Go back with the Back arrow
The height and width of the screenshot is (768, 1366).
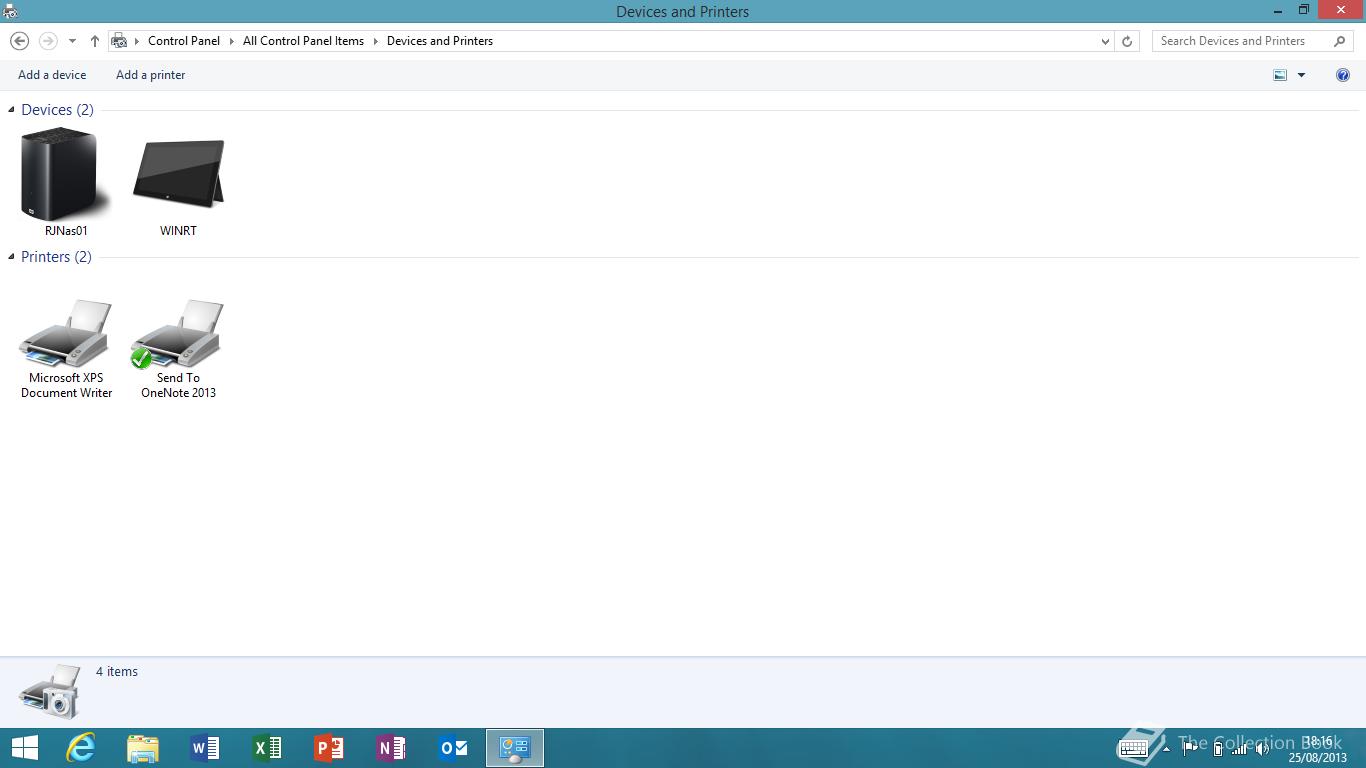(19, 41)
